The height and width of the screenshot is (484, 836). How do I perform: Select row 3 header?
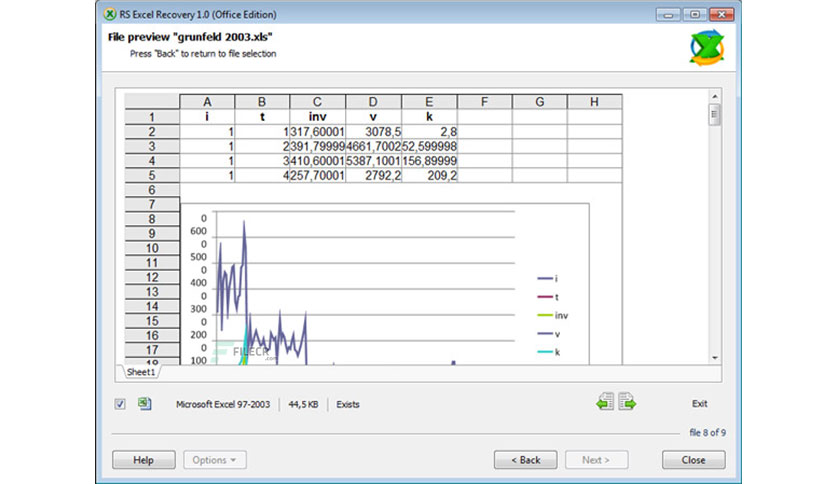coord(152,146)
